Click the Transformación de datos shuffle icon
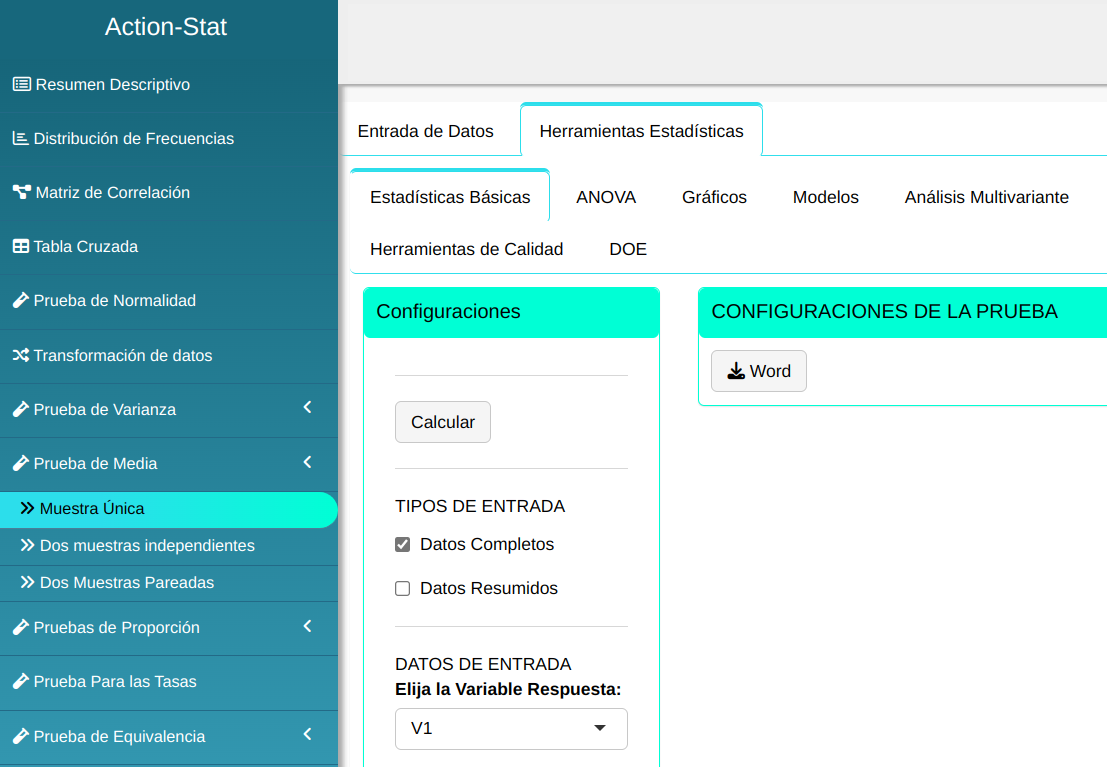The image size is (1107, 767). tap(20, 356)
